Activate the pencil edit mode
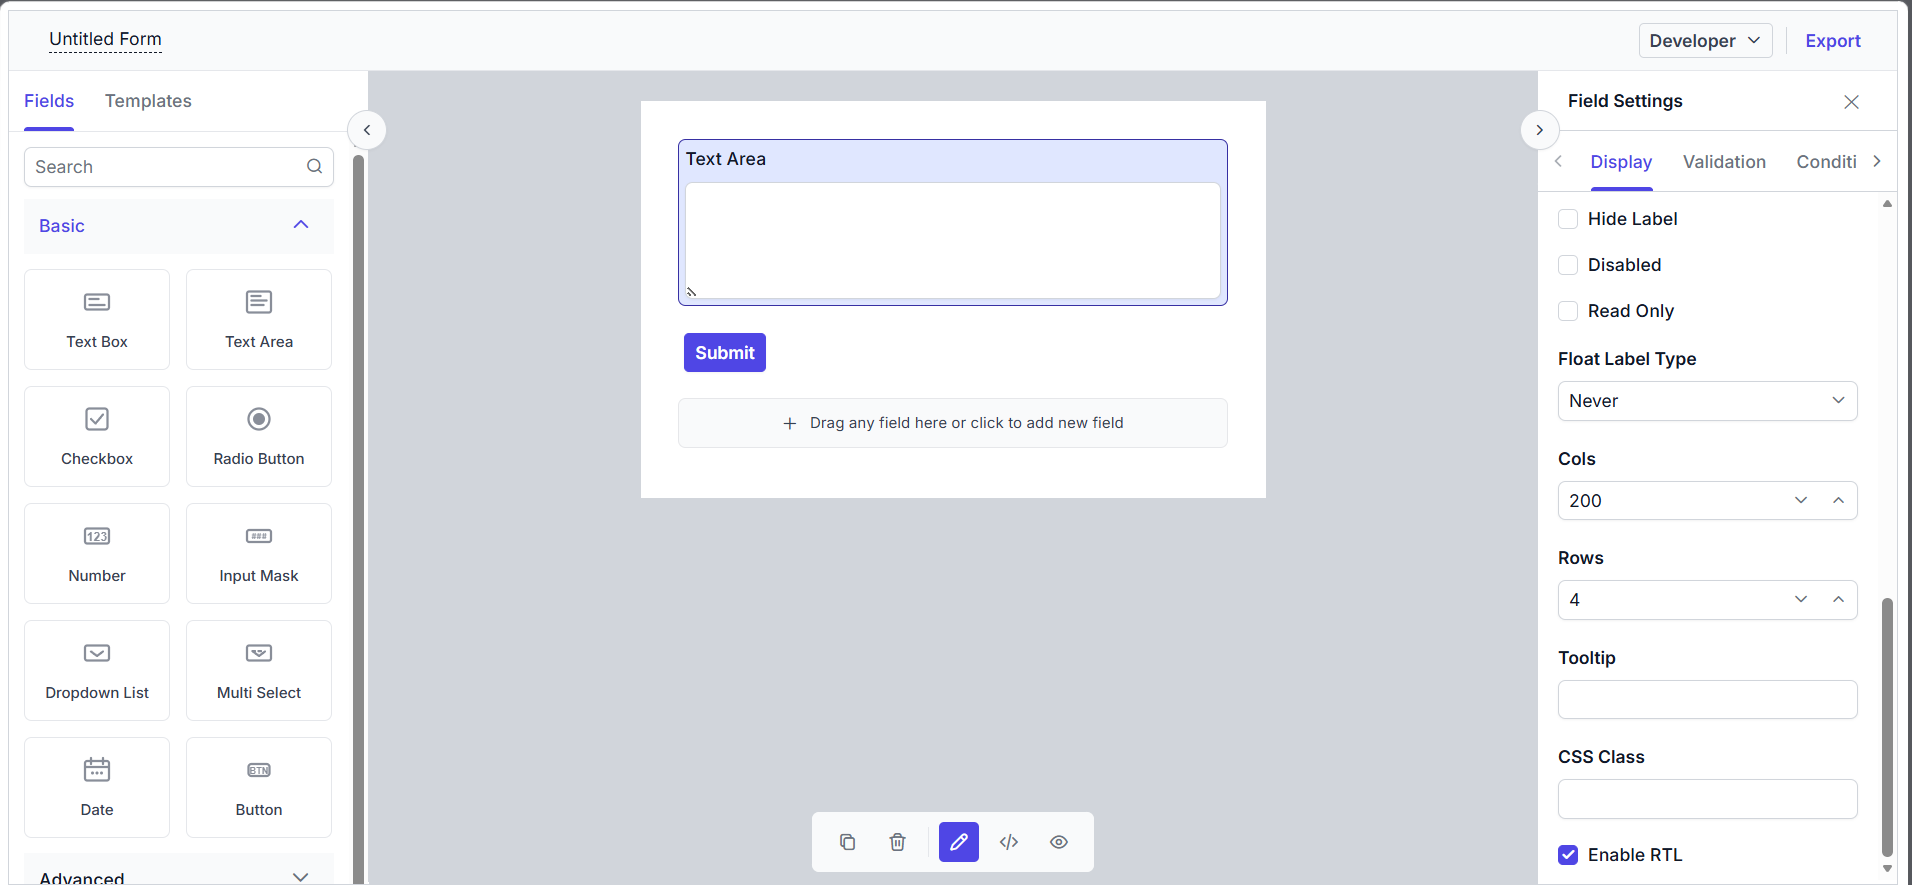Viewport: 1912px width, 885px height. 959,842
